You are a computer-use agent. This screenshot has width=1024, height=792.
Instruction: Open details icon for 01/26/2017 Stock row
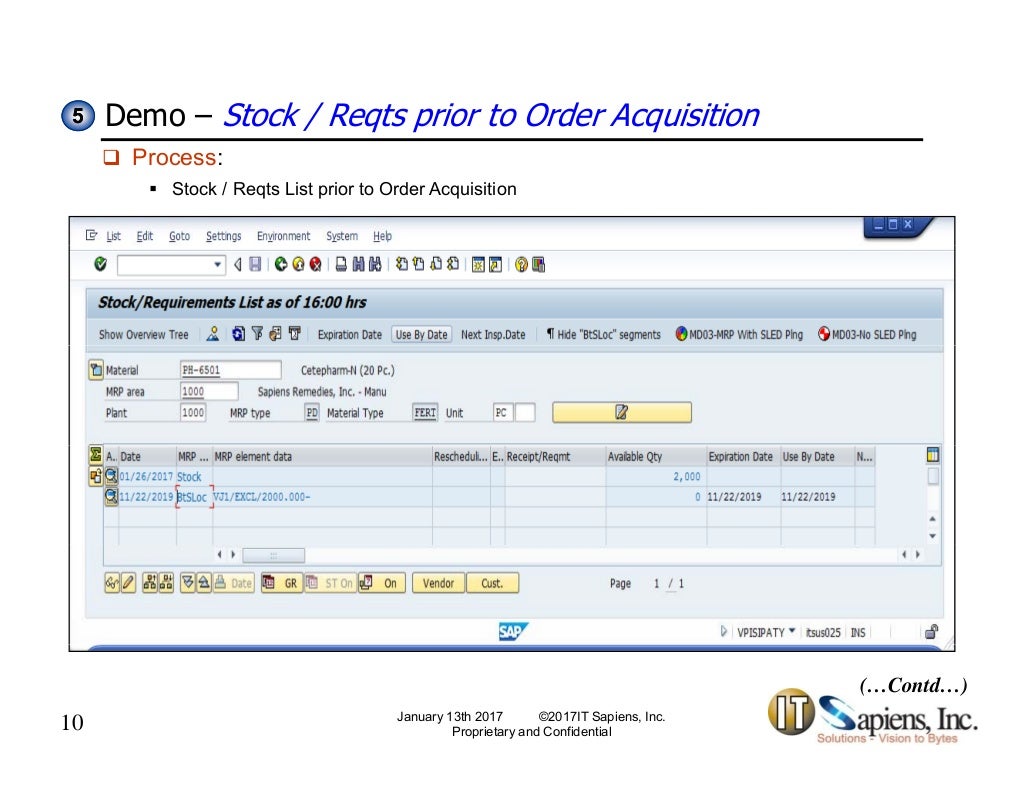click(111, 476)
